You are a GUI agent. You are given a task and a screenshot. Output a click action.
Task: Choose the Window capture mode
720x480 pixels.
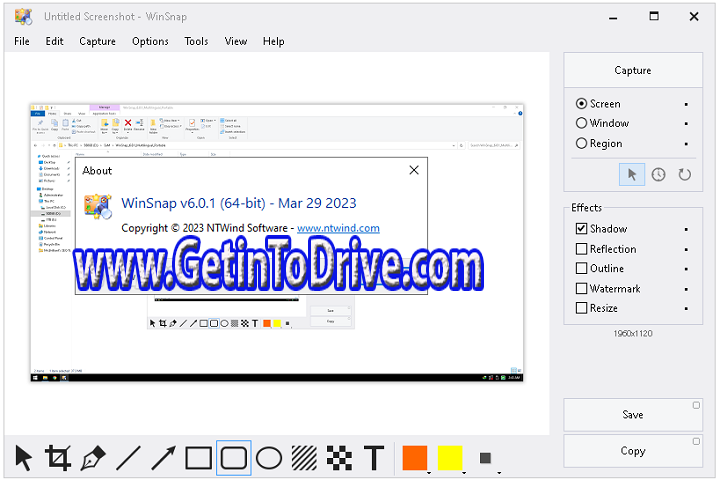click(x=581, y=123)
